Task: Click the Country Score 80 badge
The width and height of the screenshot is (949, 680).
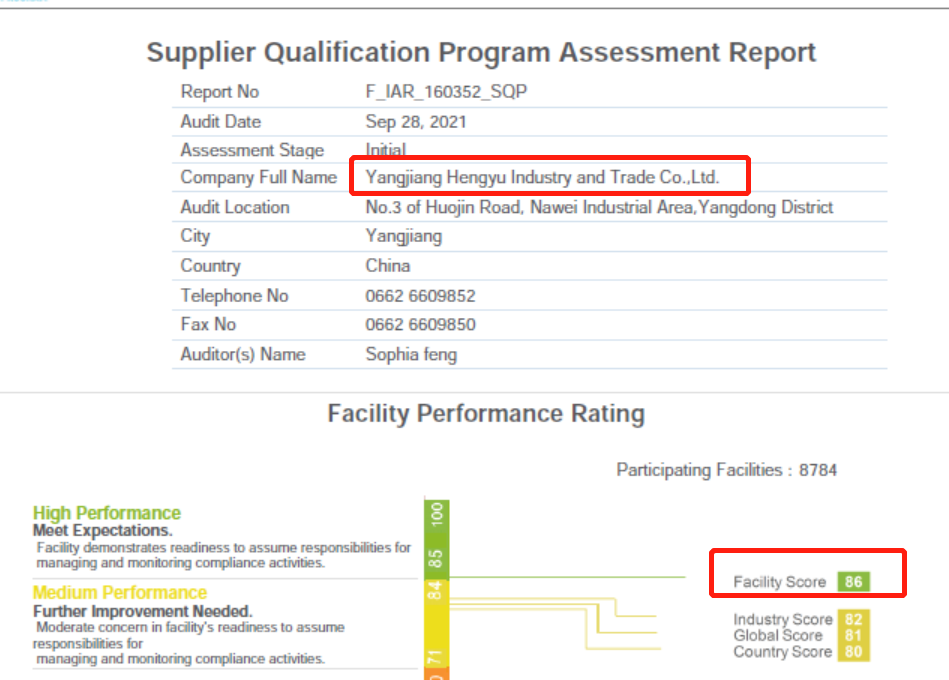Action: click(853, 652)
